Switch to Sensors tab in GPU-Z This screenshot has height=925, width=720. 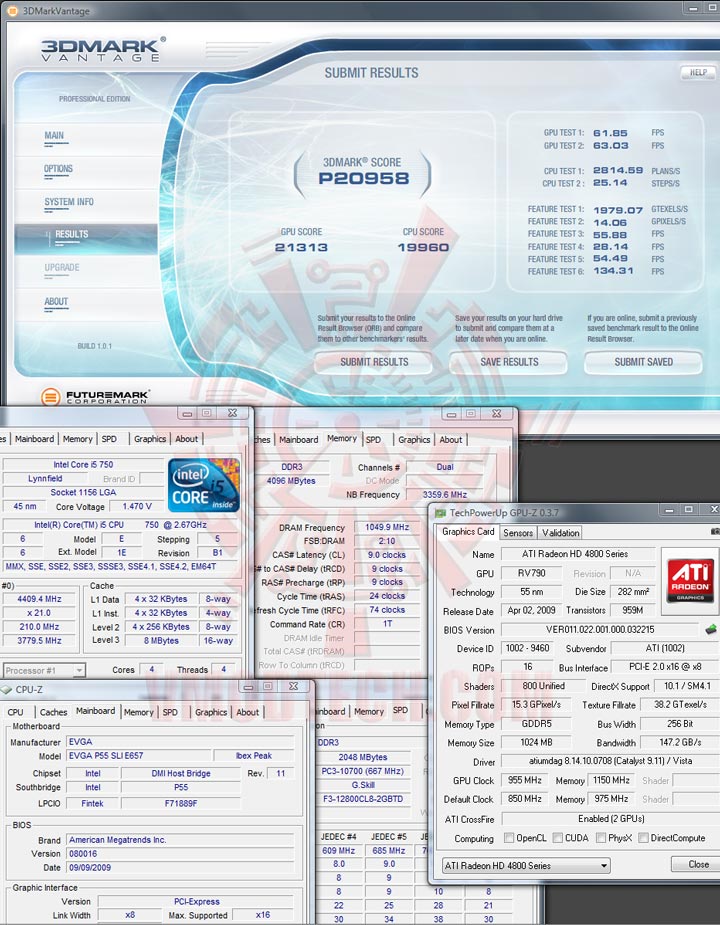point(518,533)
